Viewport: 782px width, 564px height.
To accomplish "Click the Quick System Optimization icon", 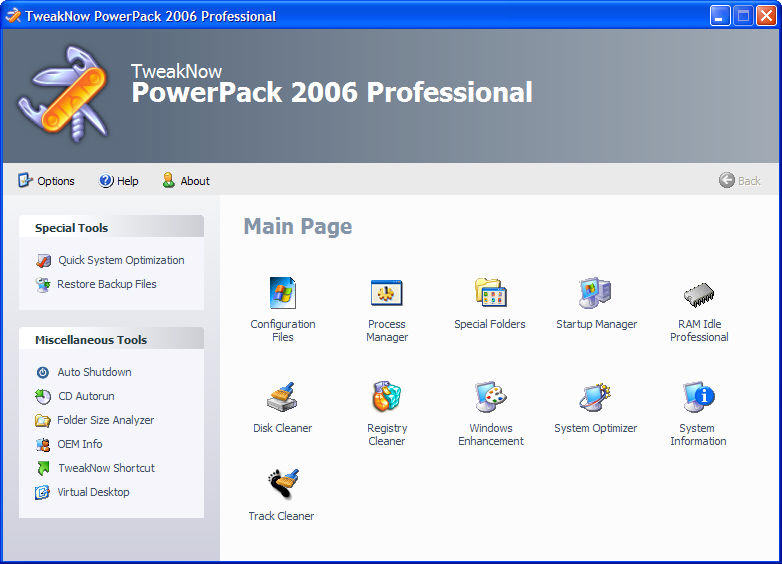I will tap(43, 260).
